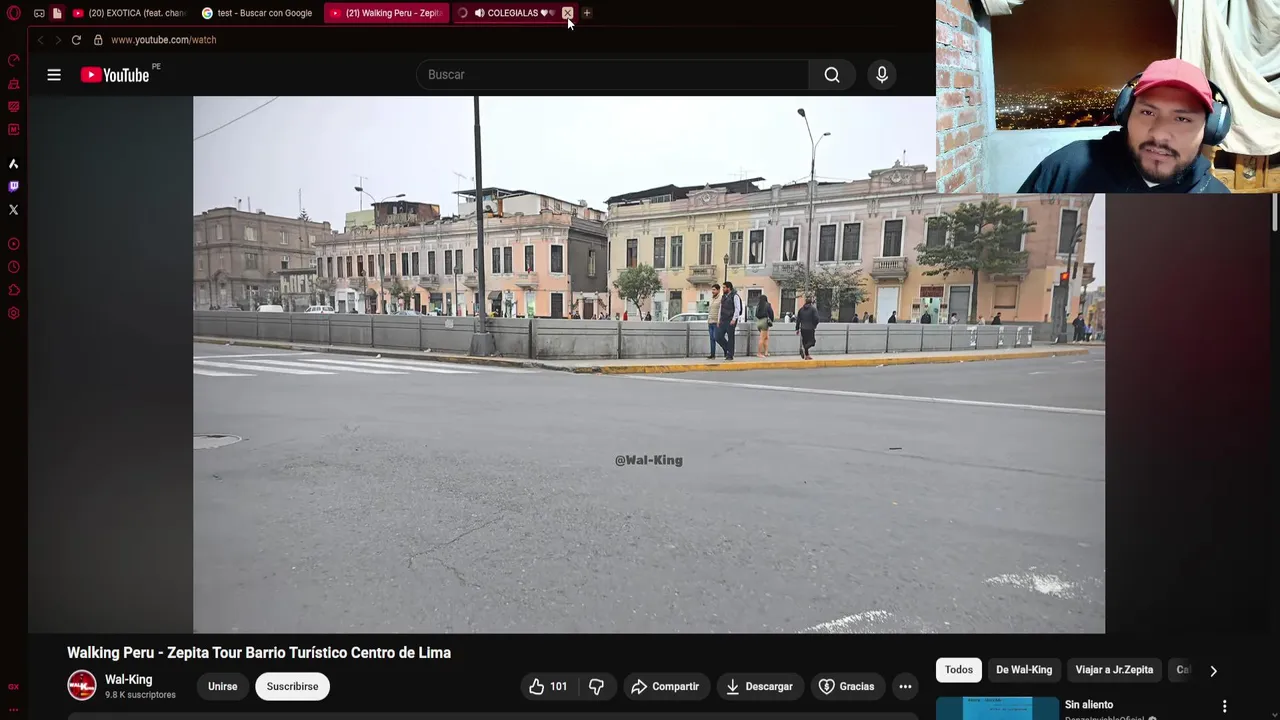Start voice search with microphone
Image resolution: width=1280 pixels, height=720 pixels.
pyautogui.click(x=882, y=75)
